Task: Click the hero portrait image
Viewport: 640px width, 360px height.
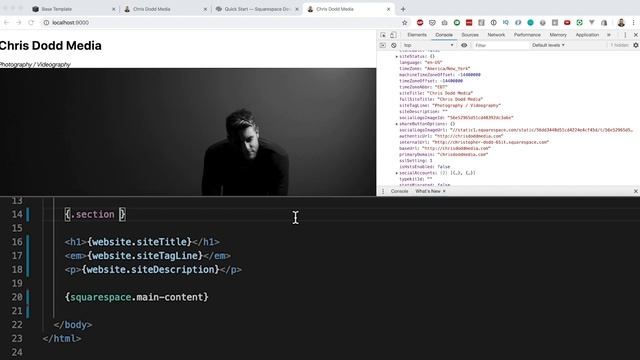Action: [188, 132]
